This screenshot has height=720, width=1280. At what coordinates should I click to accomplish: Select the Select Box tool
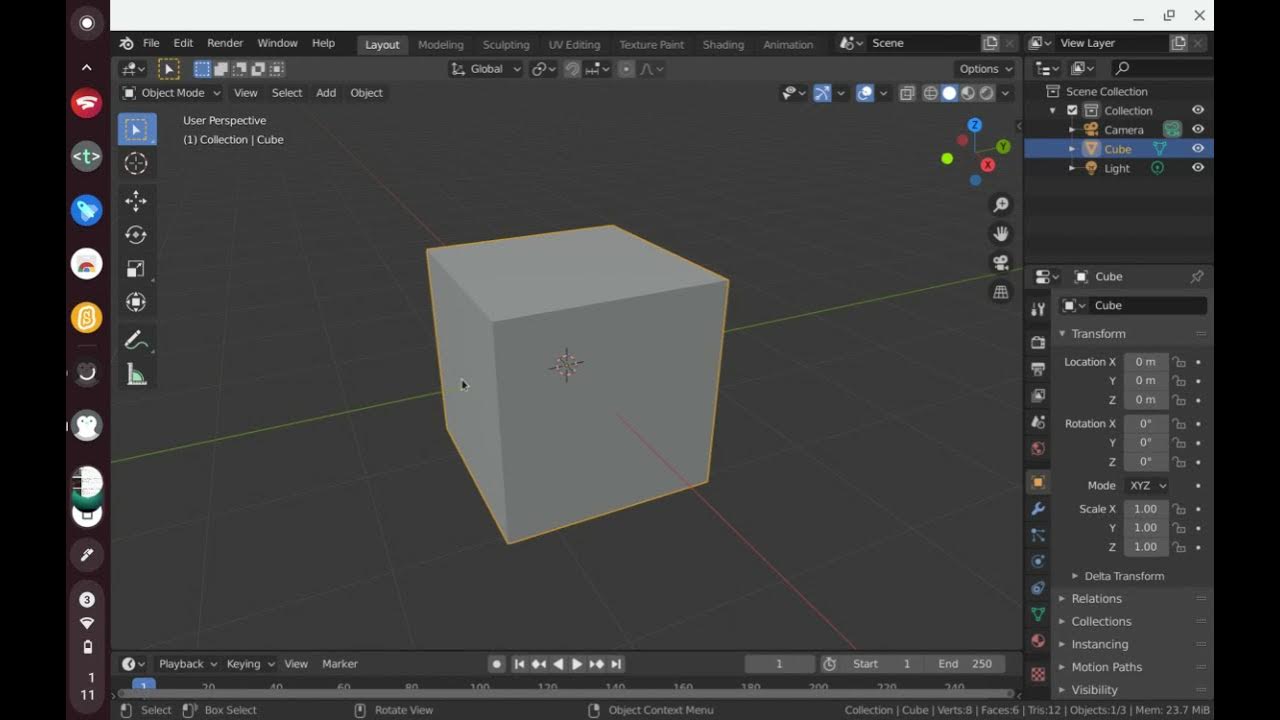pyautogui.click(x=136, y=129)
